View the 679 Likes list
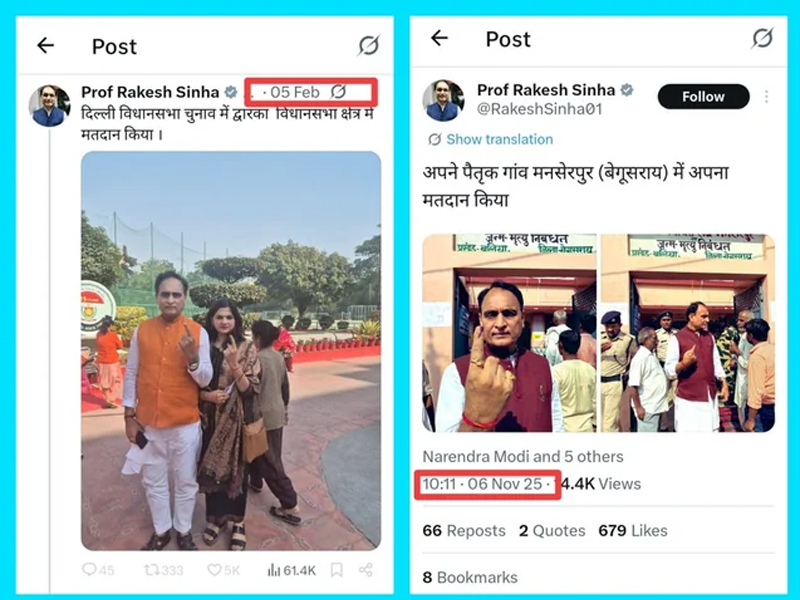The width and height of the screenshot is (800, 600). 633,531
